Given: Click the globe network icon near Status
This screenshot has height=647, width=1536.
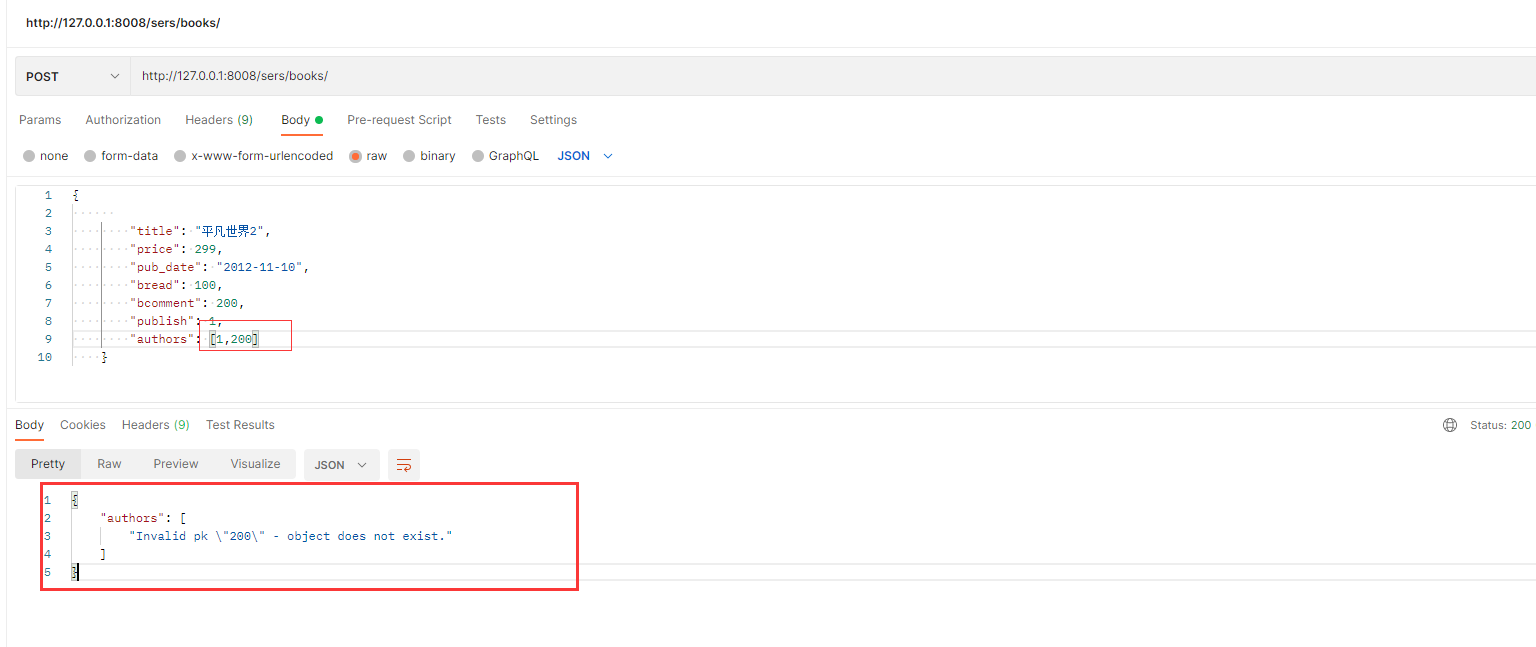Looking at the screenshot, I should coord(1450,425).
